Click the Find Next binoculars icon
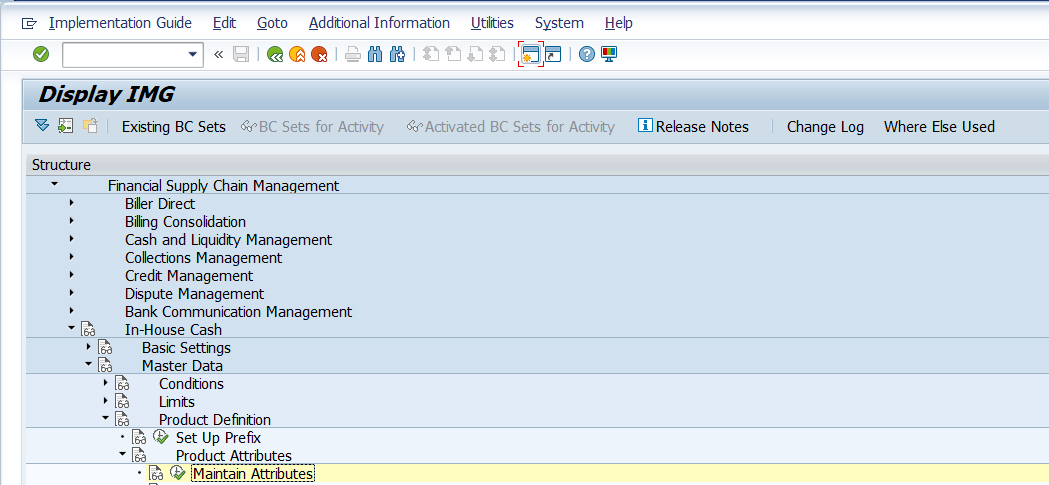Screen dimensions: 1049x485 point(397,55)
